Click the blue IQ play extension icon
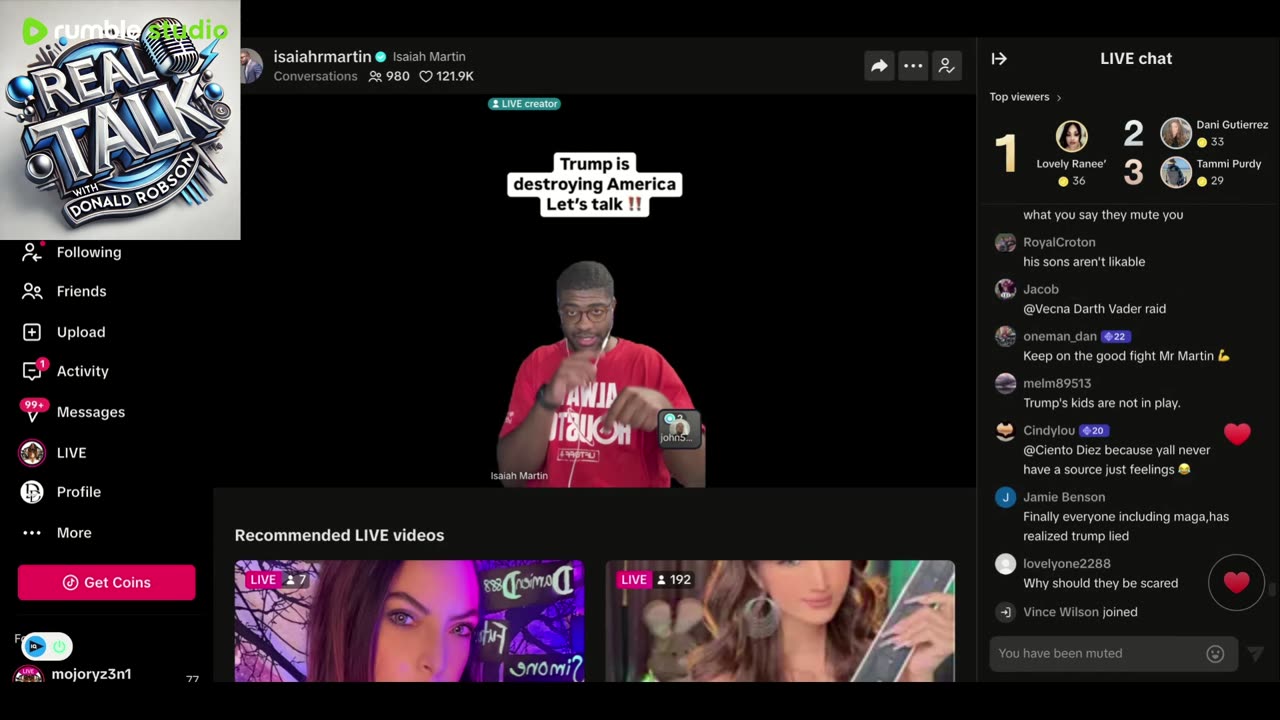 (35, 647)
